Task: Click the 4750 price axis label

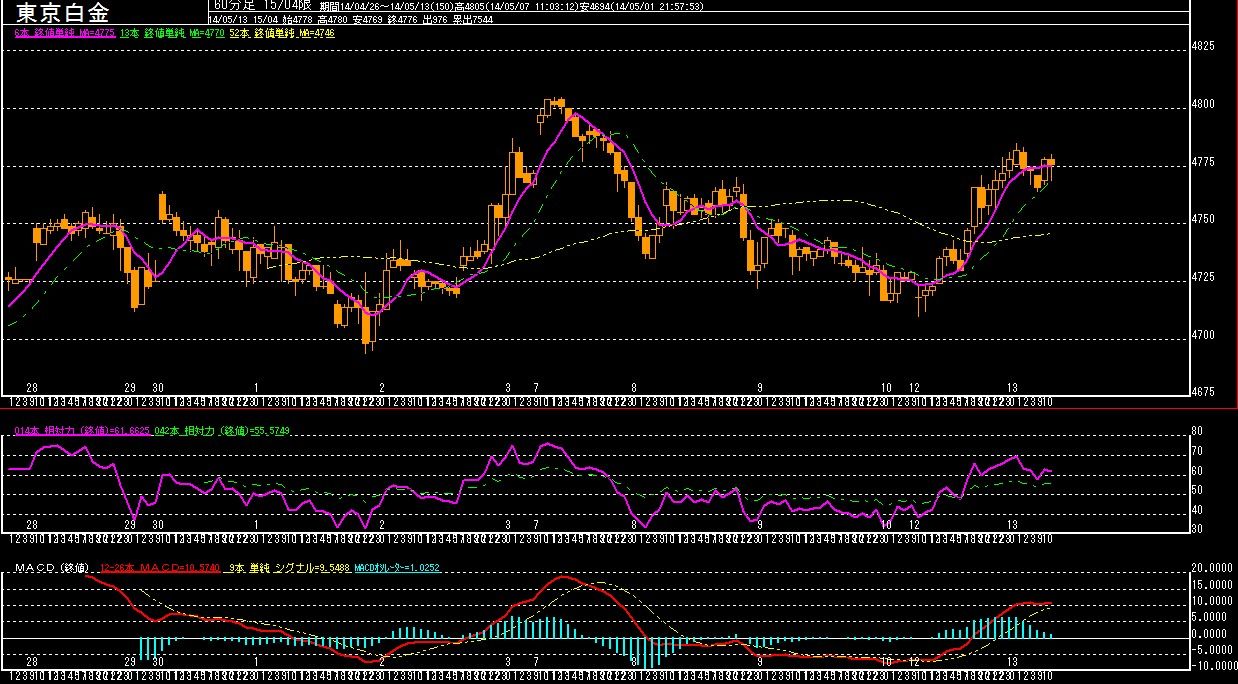Action: (x=1204, y=219)
